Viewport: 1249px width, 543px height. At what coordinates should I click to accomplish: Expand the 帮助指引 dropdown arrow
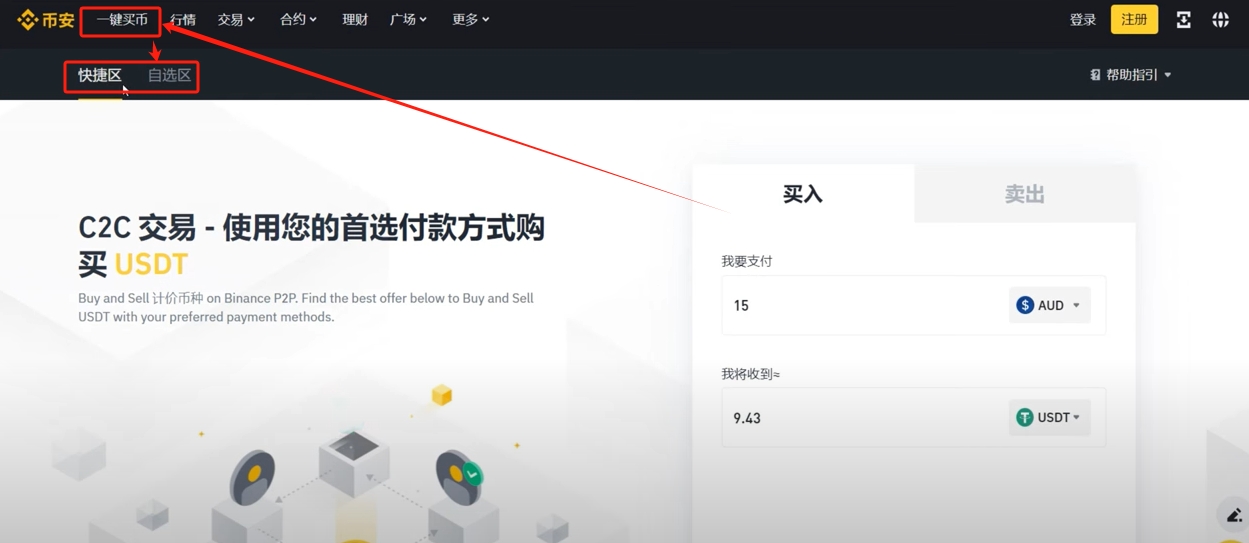[x=1168, y=75]
